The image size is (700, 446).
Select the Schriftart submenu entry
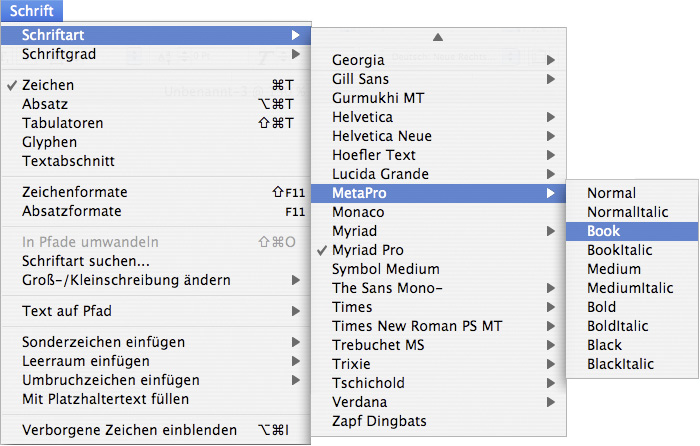pyautogui.click(x=156, y=35)
